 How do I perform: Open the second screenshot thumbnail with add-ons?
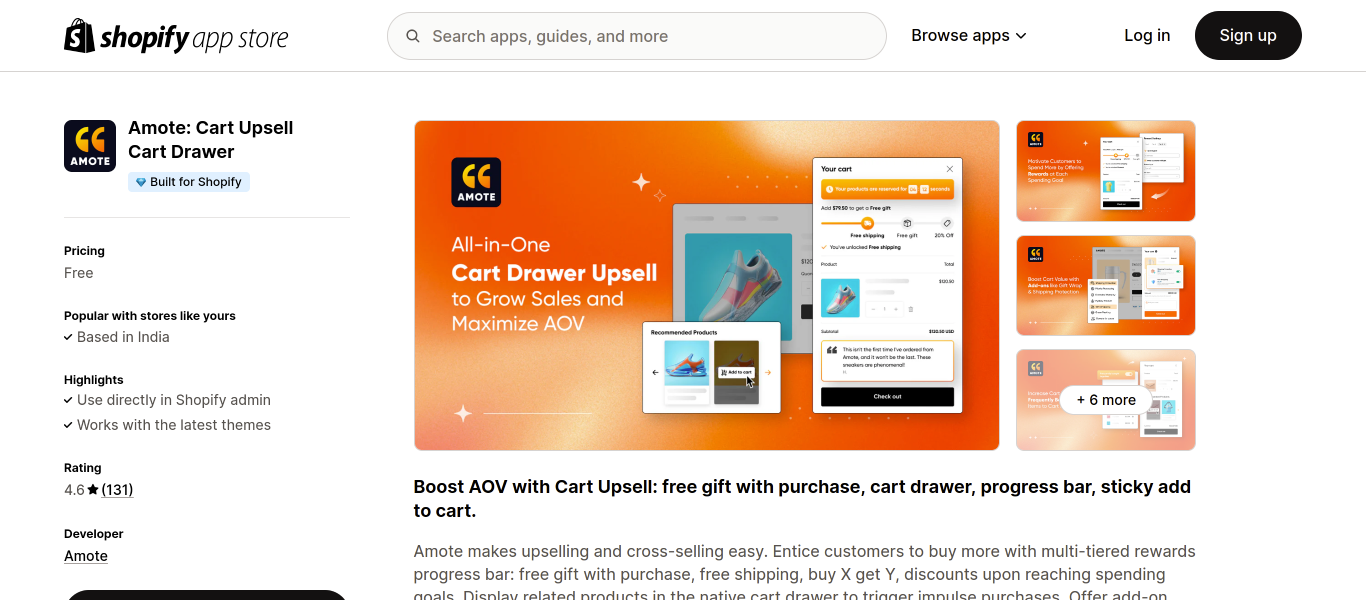(x=1106, y=285)
